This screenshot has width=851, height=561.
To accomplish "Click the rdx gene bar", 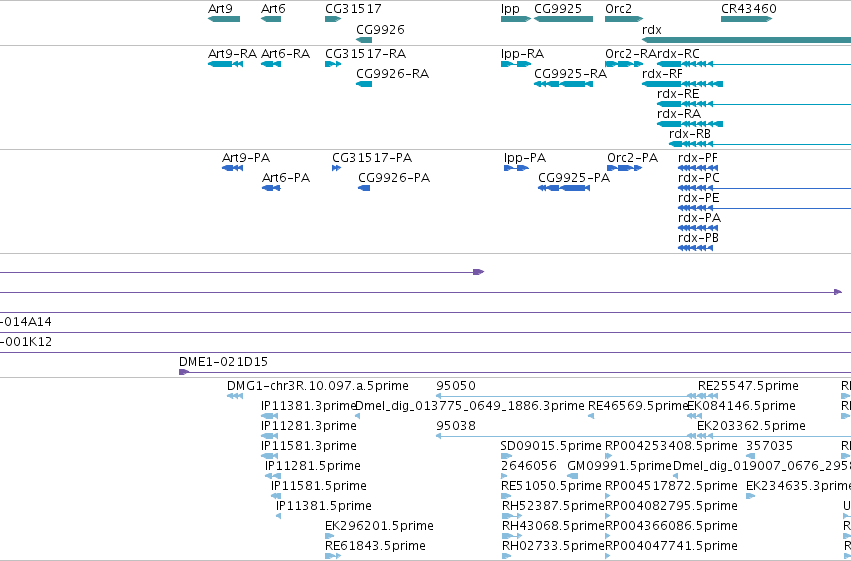I will 746,40.
